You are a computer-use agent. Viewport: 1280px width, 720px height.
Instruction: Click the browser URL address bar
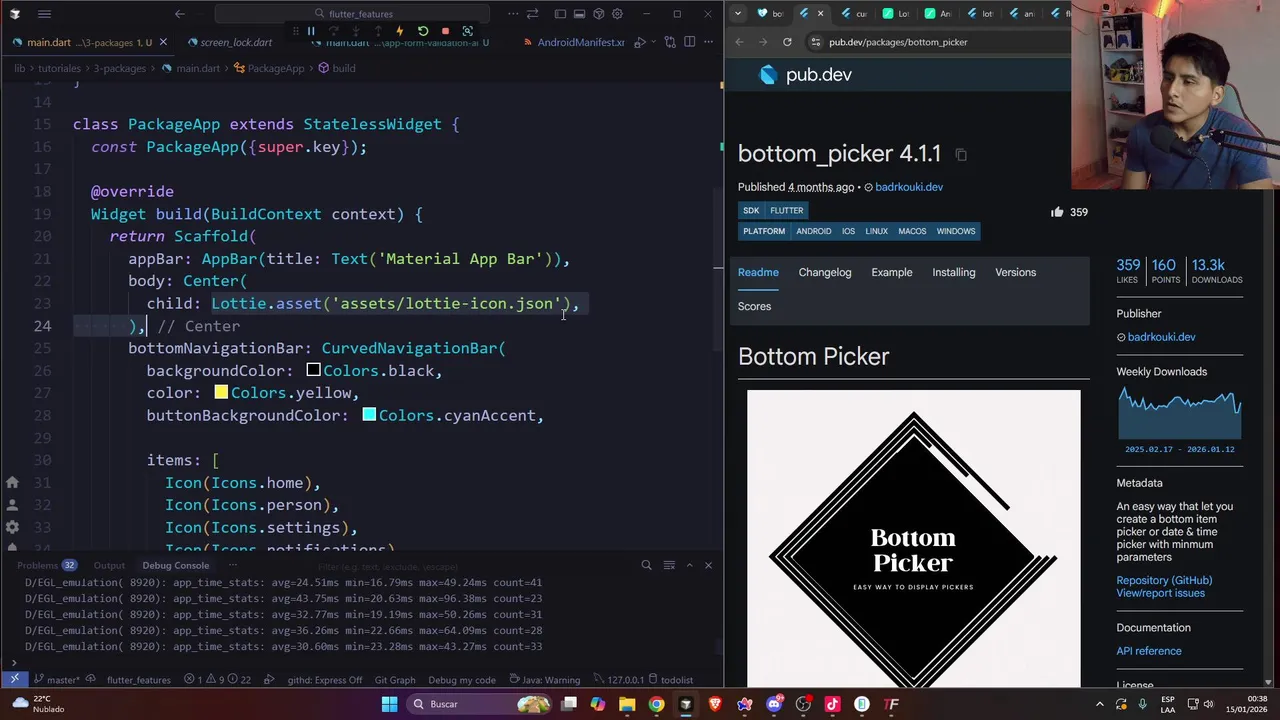point(940,42)
